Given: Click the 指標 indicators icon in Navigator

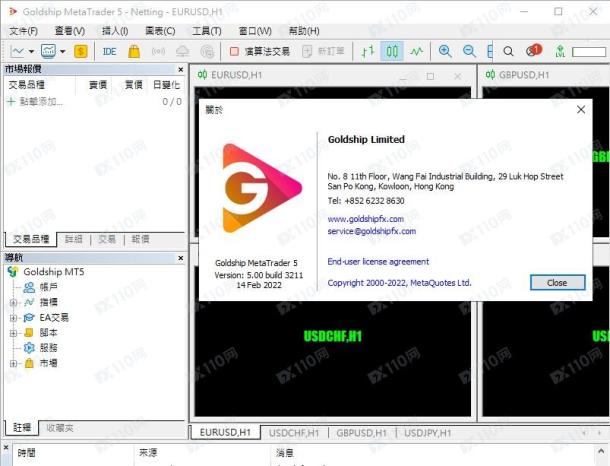Looking at the screenshot, I should coord(29,302).
